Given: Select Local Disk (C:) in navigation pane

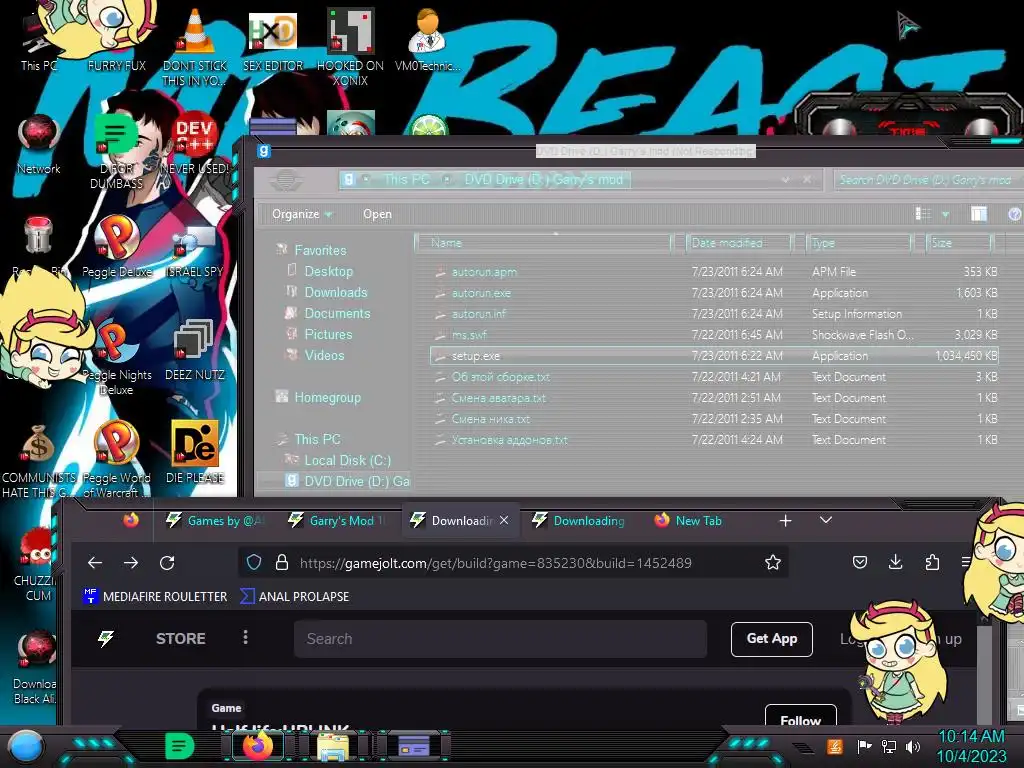Looking at the screenshot, I should 347,460.
